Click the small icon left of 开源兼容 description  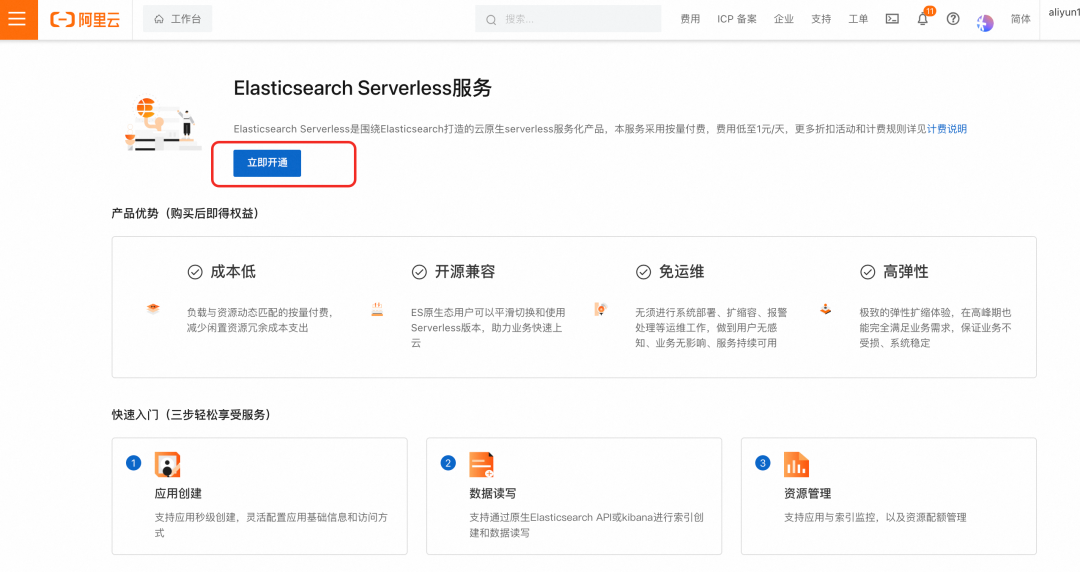coord(377,309)
